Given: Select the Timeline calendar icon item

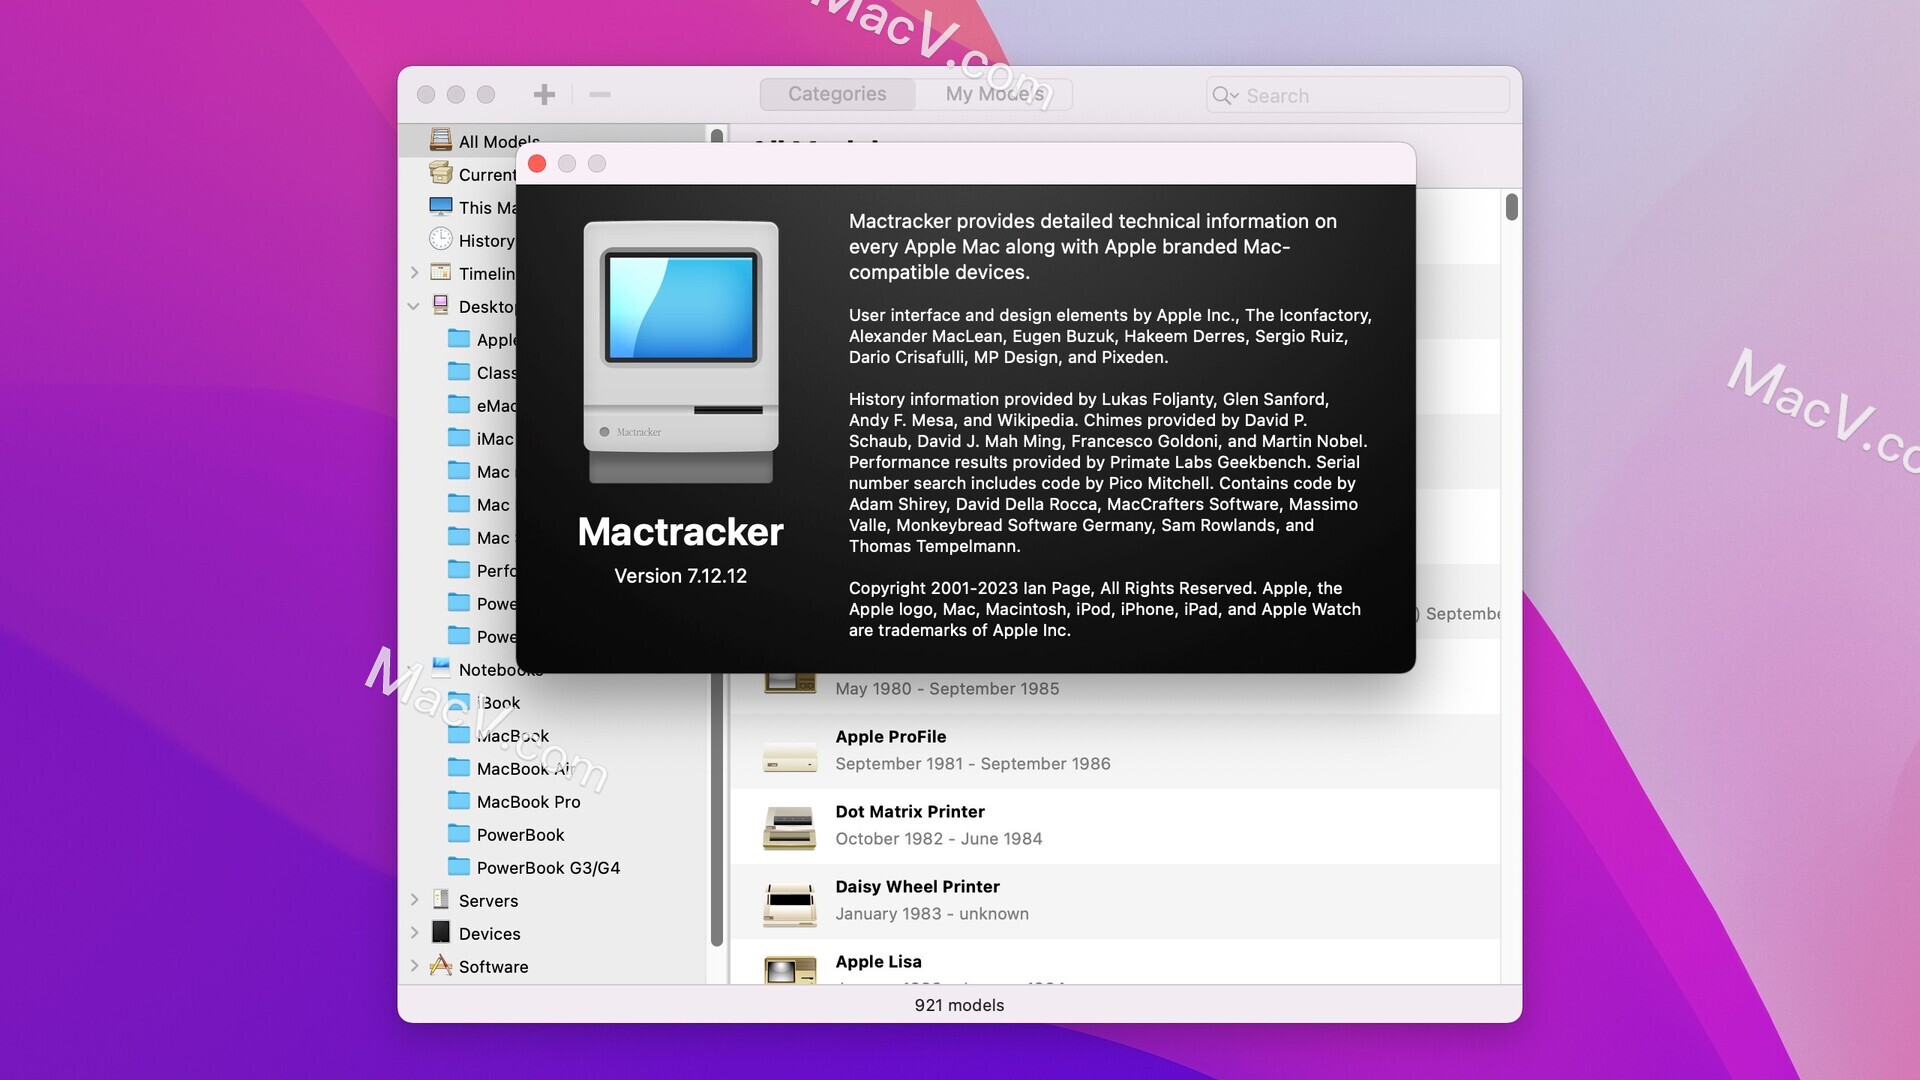Looking at the screenshot, I should pos(441,272).
